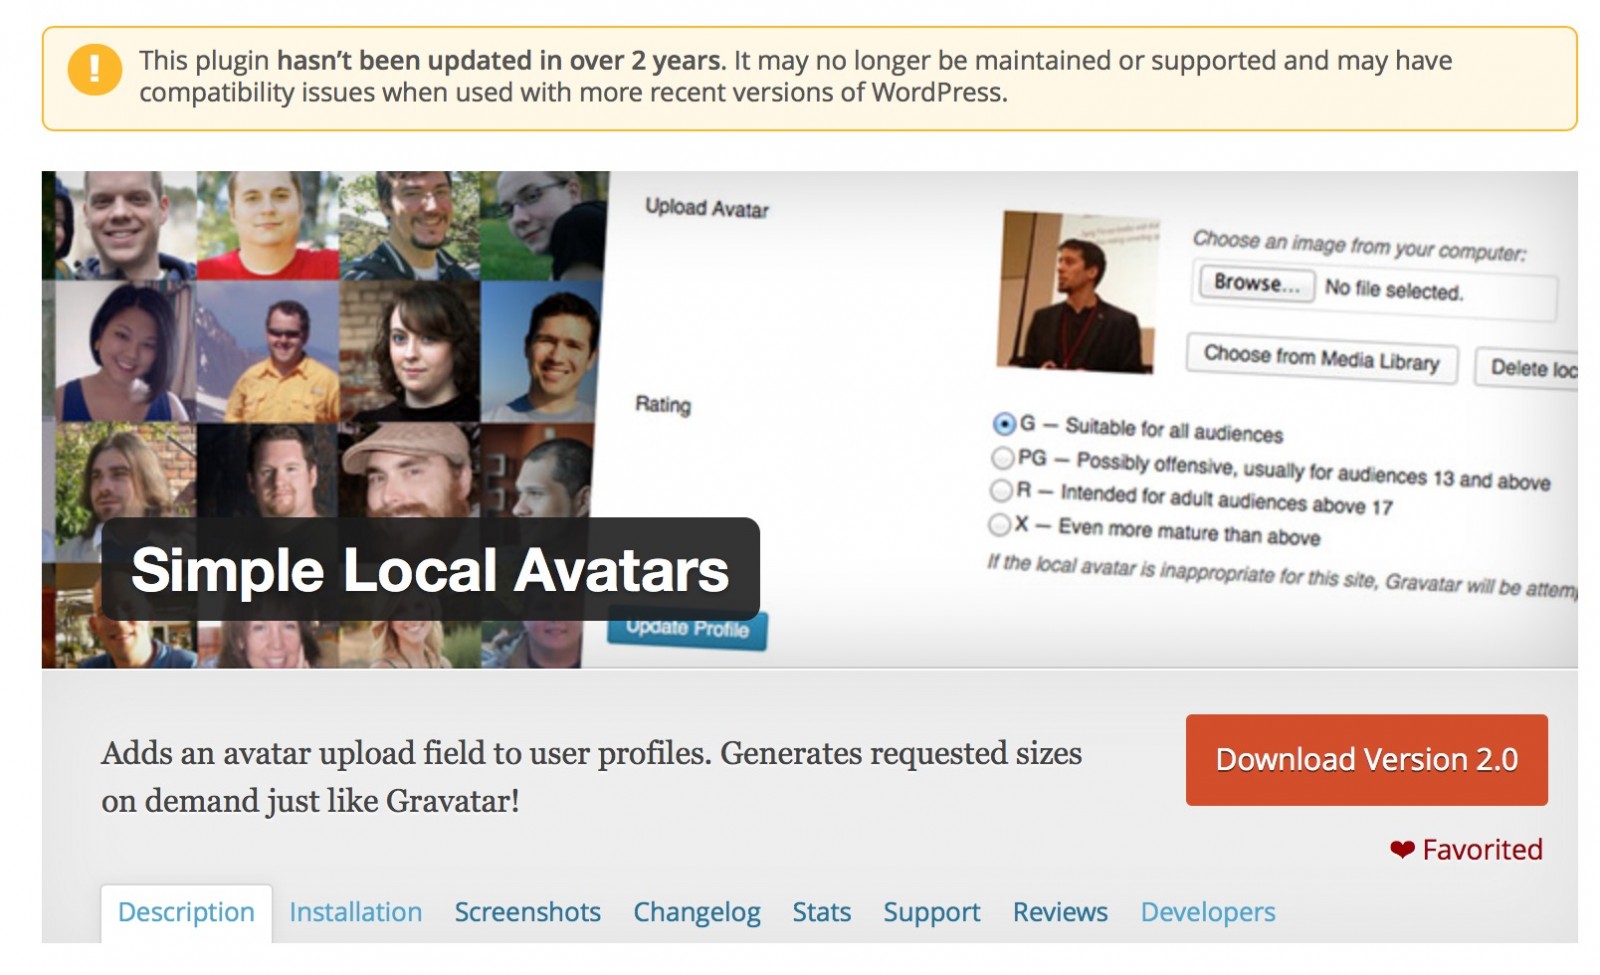Click the Simple Local Avatars title
1600x975 pixels.
pyautogui.click(x=430, y=569)
